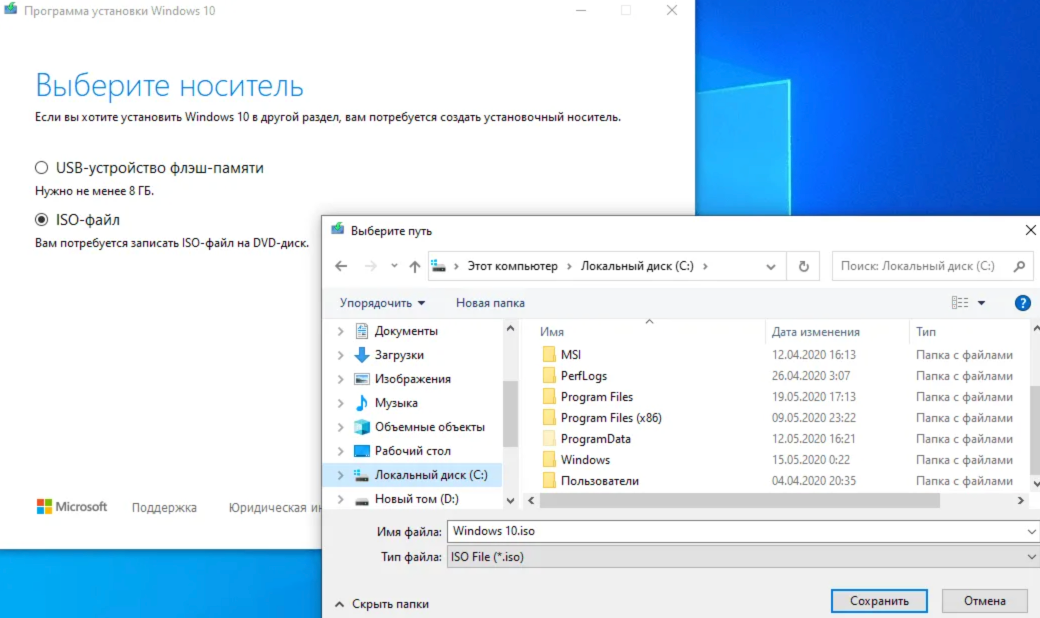This screenshot has width=1040, height=618.
Task: Select Документы in navigation pane
Action: 406,331
